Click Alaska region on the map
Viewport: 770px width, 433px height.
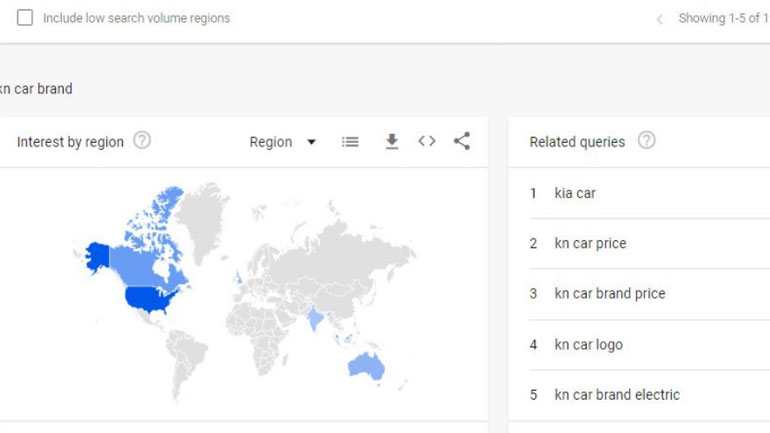point(98,256)
